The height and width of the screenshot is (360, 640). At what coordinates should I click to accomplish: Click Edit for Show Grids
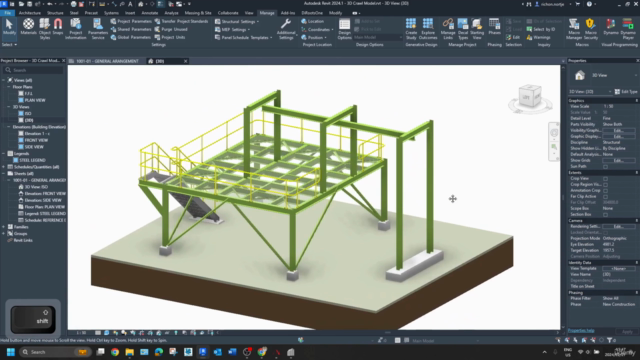[x=619, y=160]
